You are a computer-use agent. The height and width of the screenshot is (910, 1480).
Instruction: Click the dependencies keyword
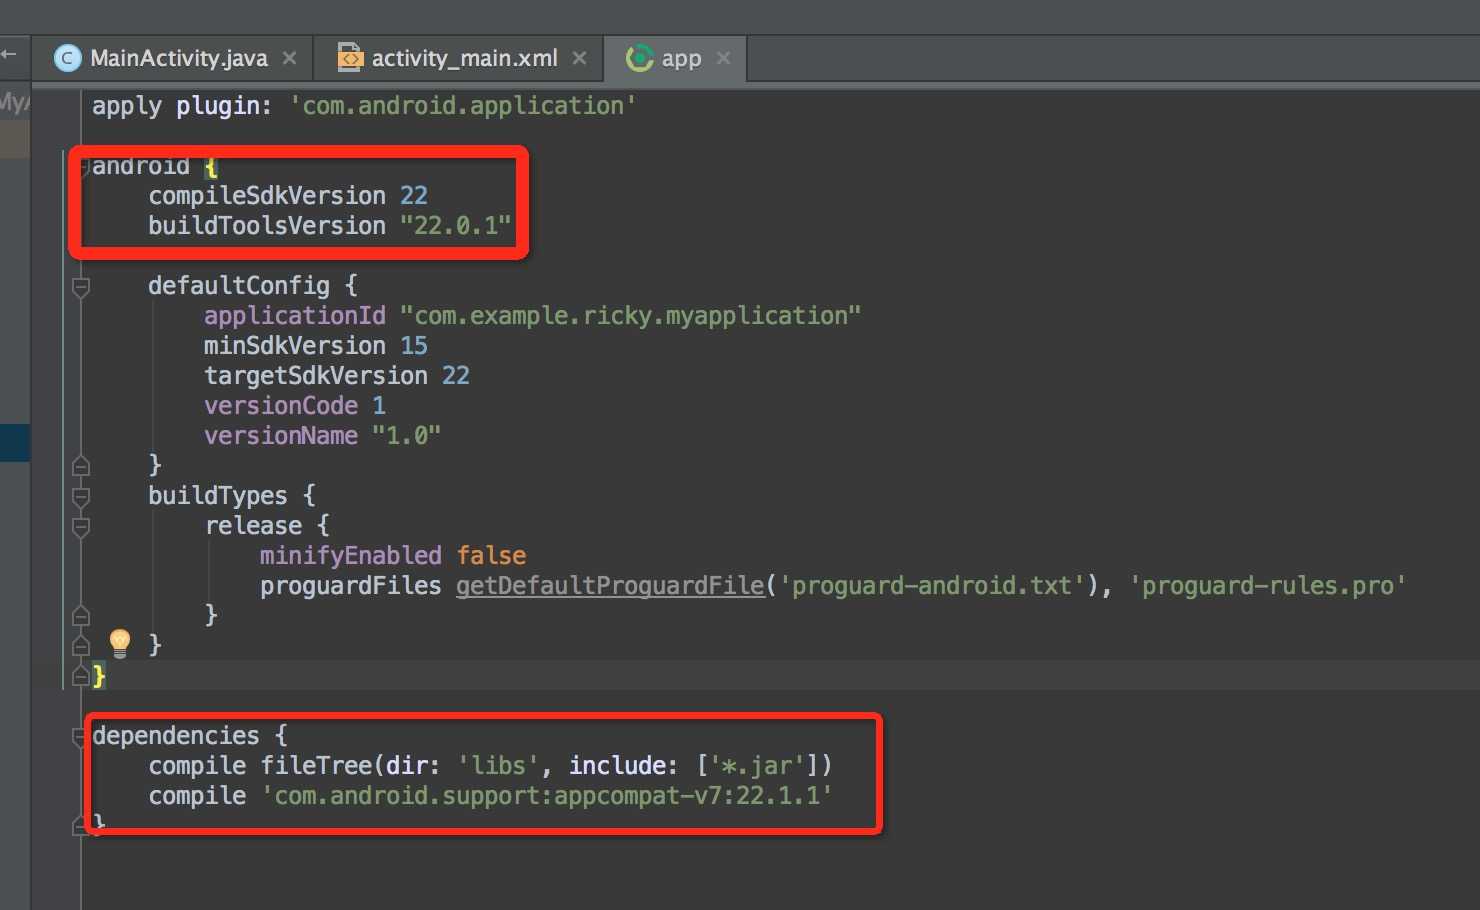[x=176, y=735]
